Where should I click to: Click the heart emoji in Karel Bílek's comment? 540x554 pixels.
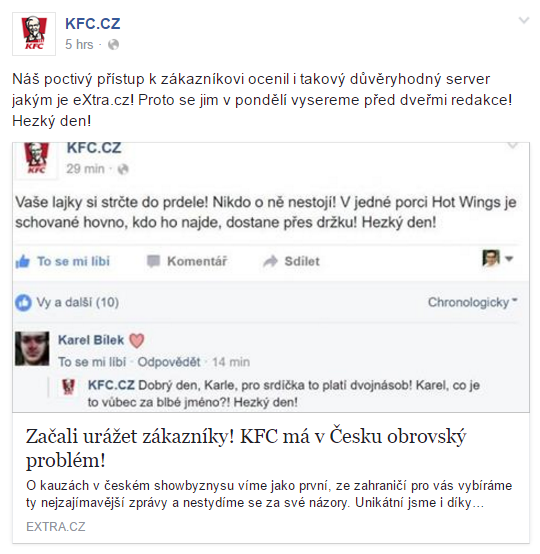point(137,341)
